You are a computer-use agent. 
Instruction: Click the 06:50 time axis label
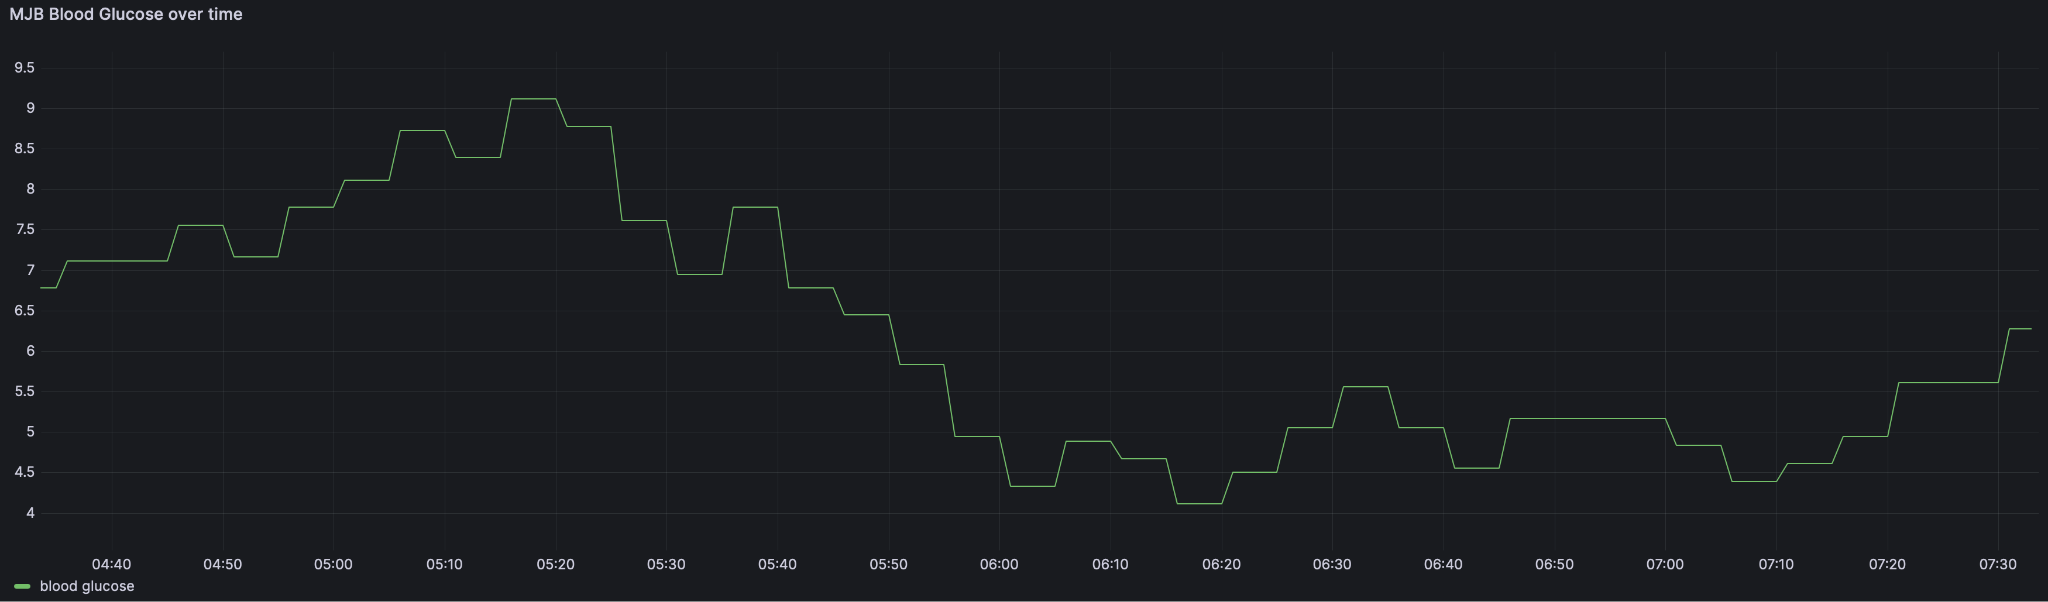[x=1555, y=564]
